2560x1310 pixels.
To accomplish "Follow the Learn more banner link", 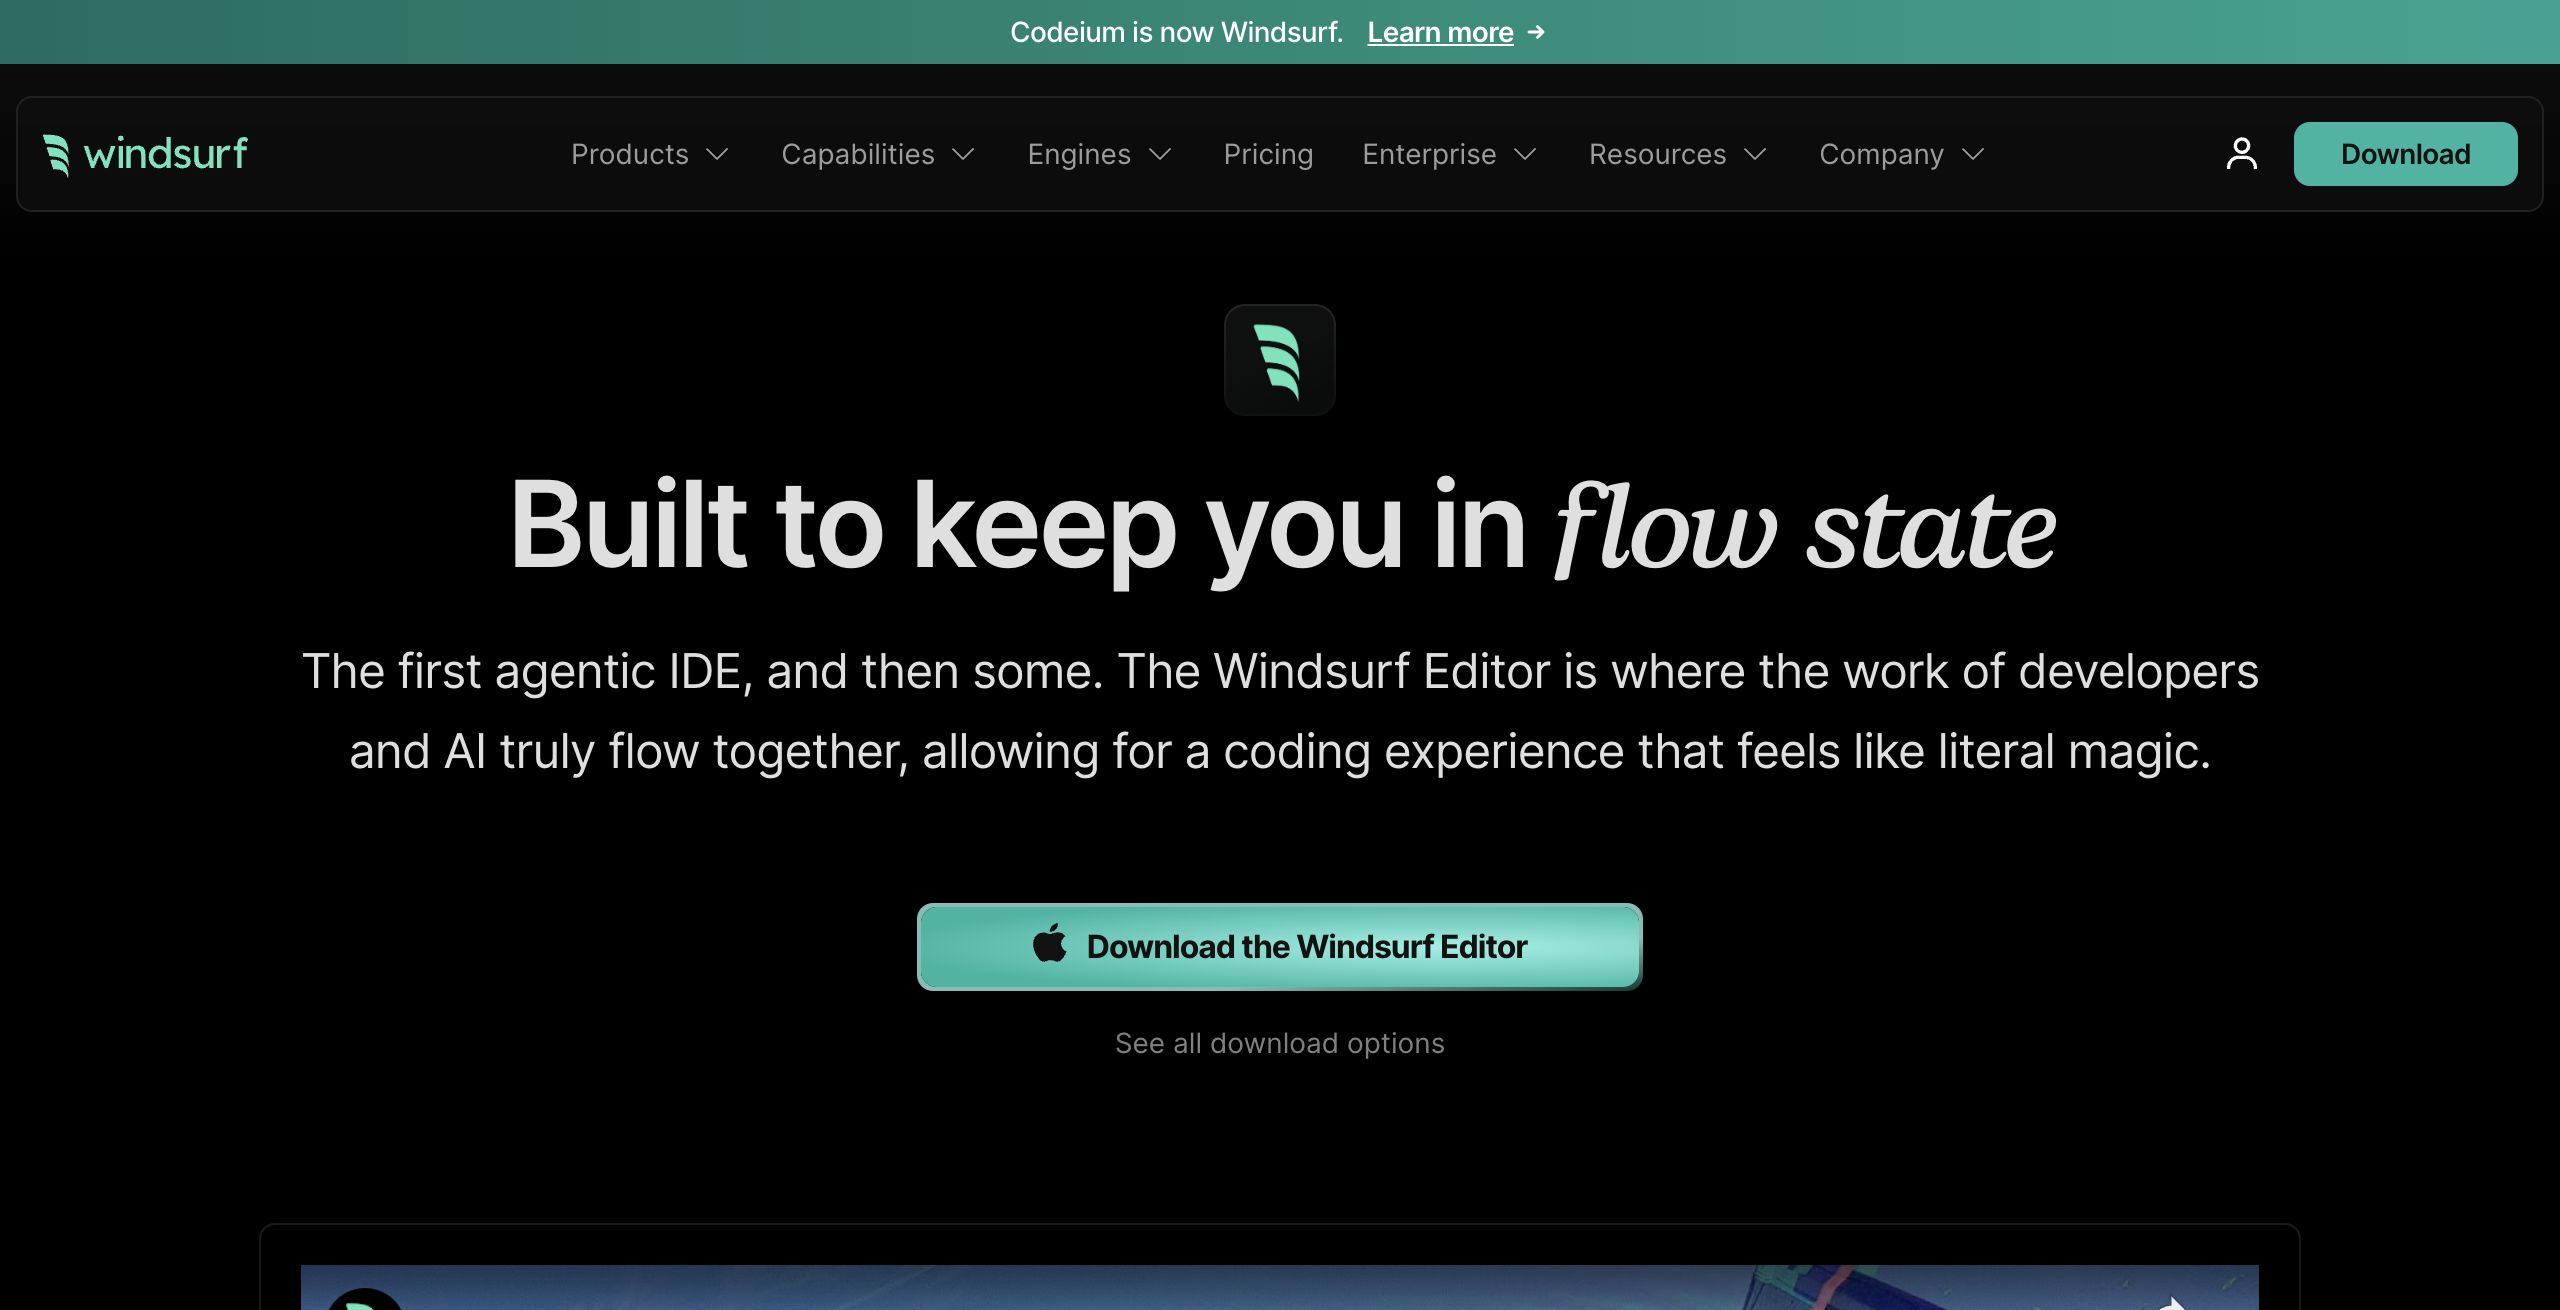I will click(x=1440, y=33).
